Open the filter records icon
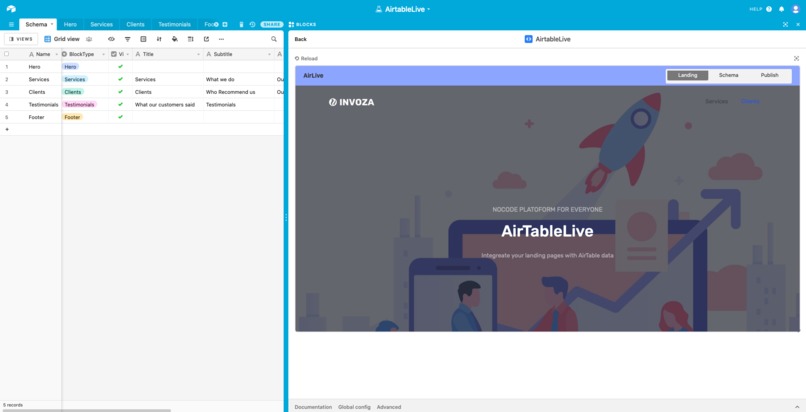 click(x=127, y=39)
